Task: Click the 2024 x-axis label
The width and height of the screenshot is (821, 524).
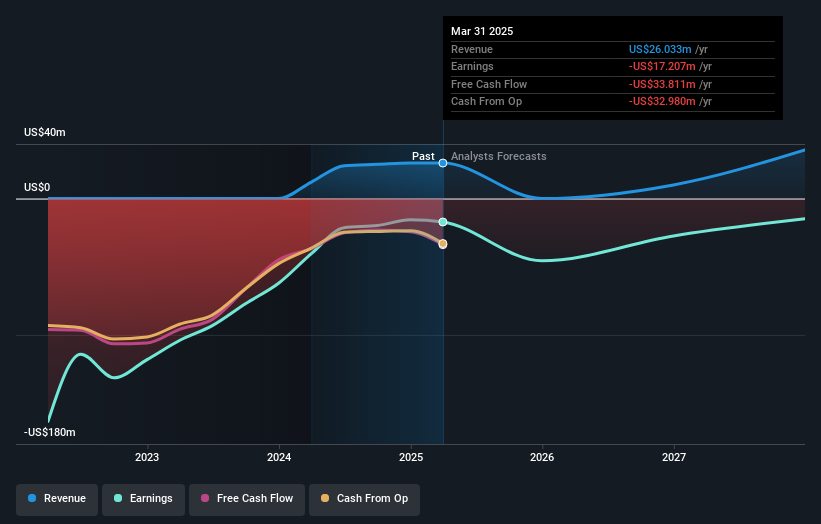Action: 279,458
